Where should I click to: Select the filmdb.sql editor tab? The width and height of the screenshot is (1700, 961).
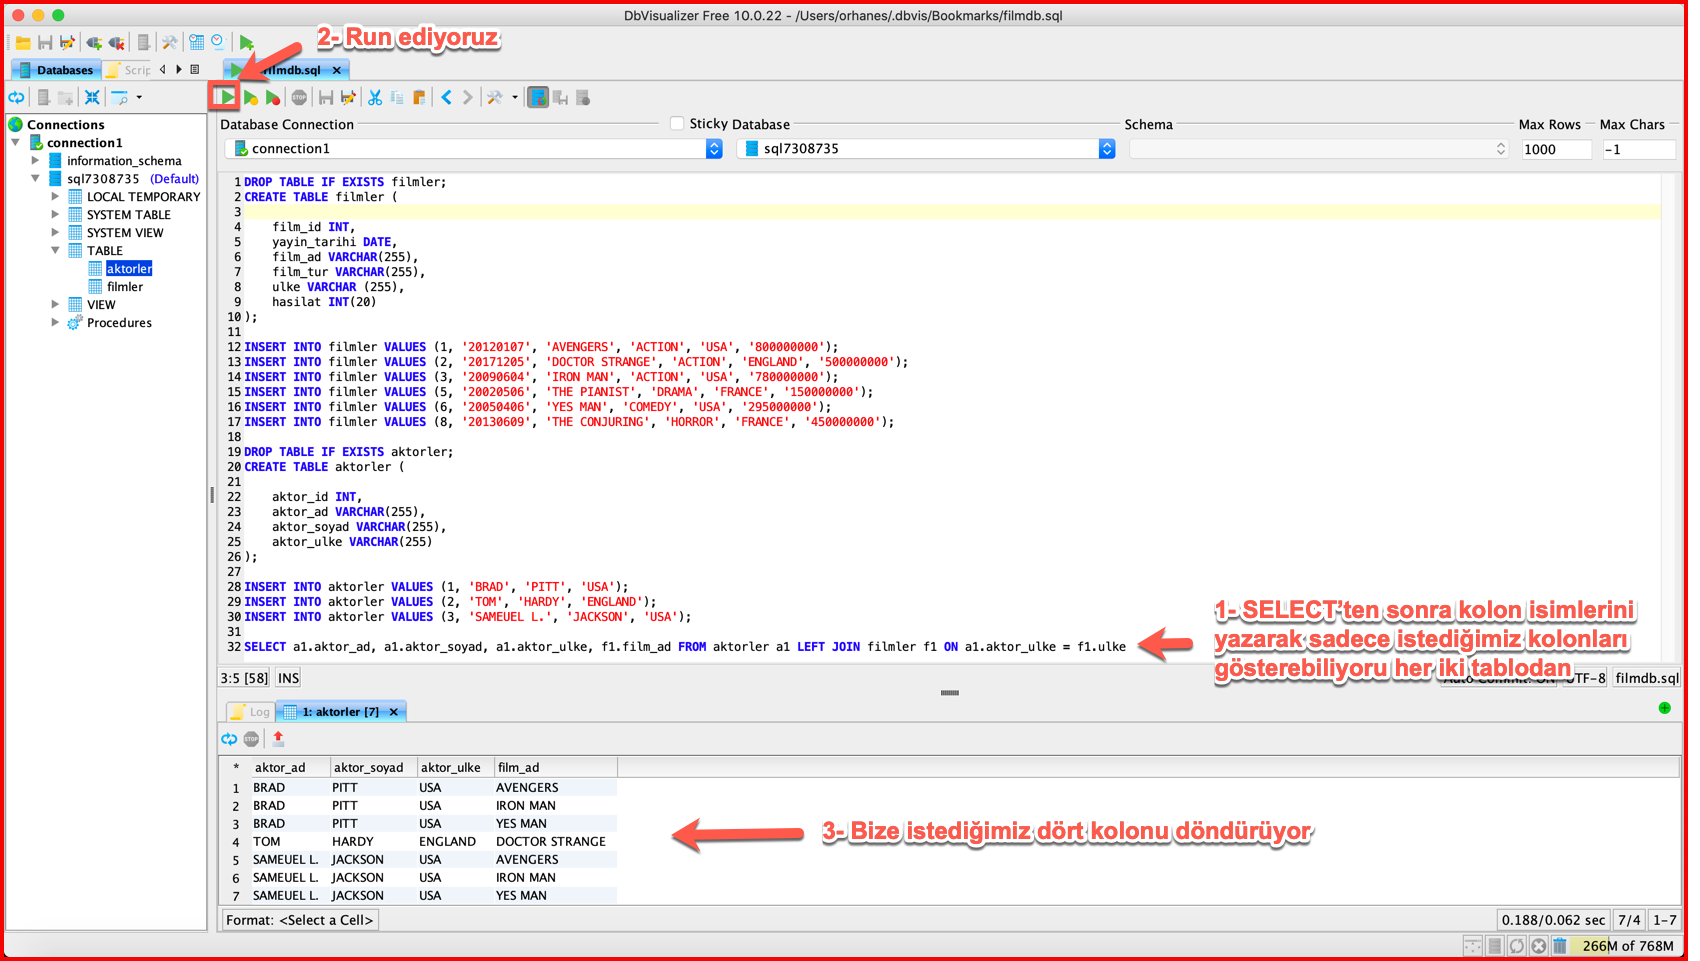click(285, 69)
